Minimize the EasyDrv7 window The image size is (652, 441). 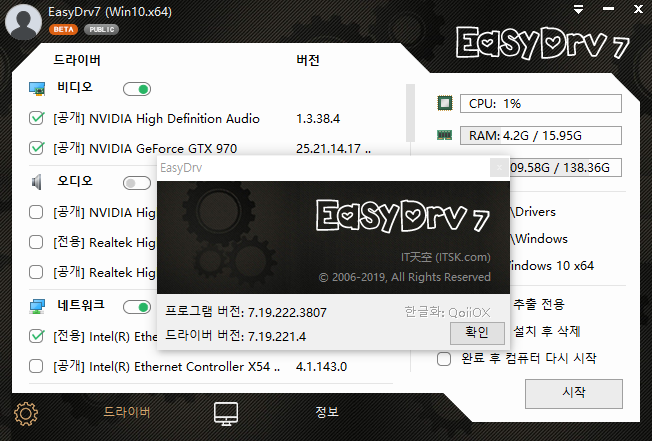click(x=608, y=9)
